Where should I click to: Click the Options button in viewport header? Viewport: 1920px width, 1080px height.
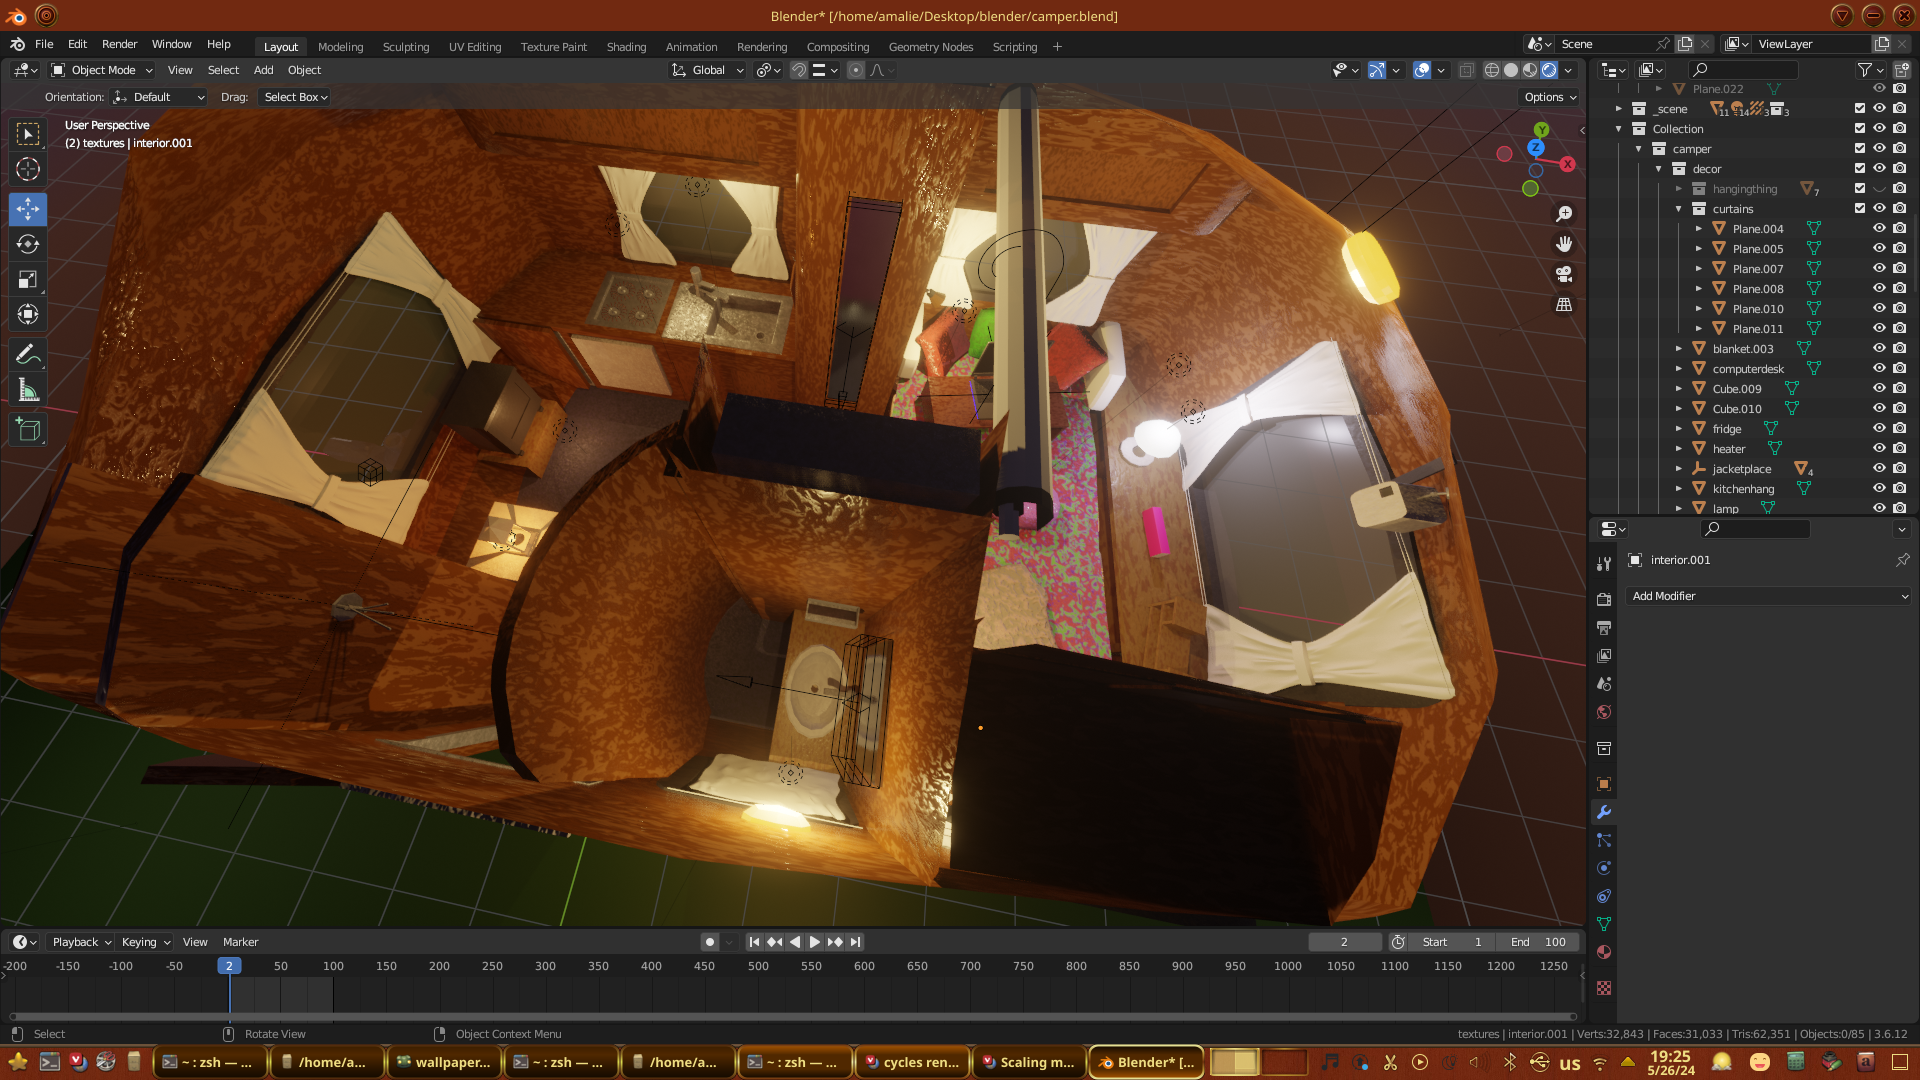[1550, 97]
